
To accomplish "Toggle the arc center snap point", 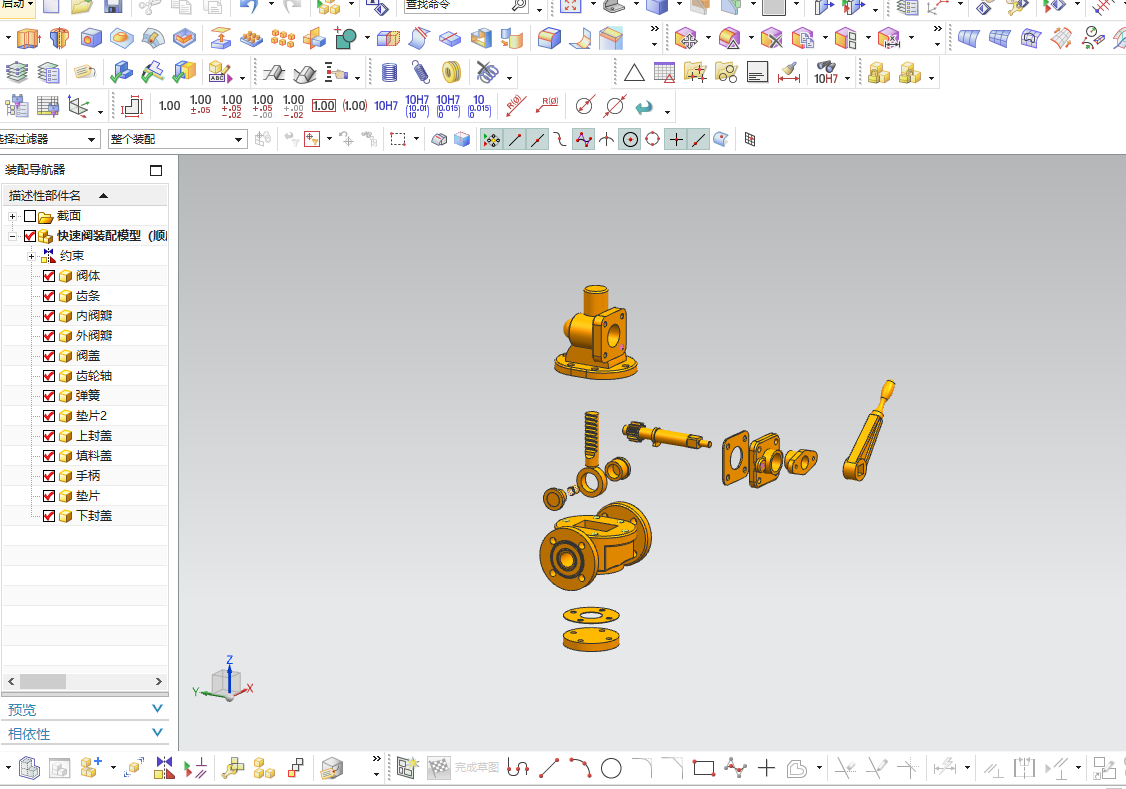I will (x=630, y=140).
